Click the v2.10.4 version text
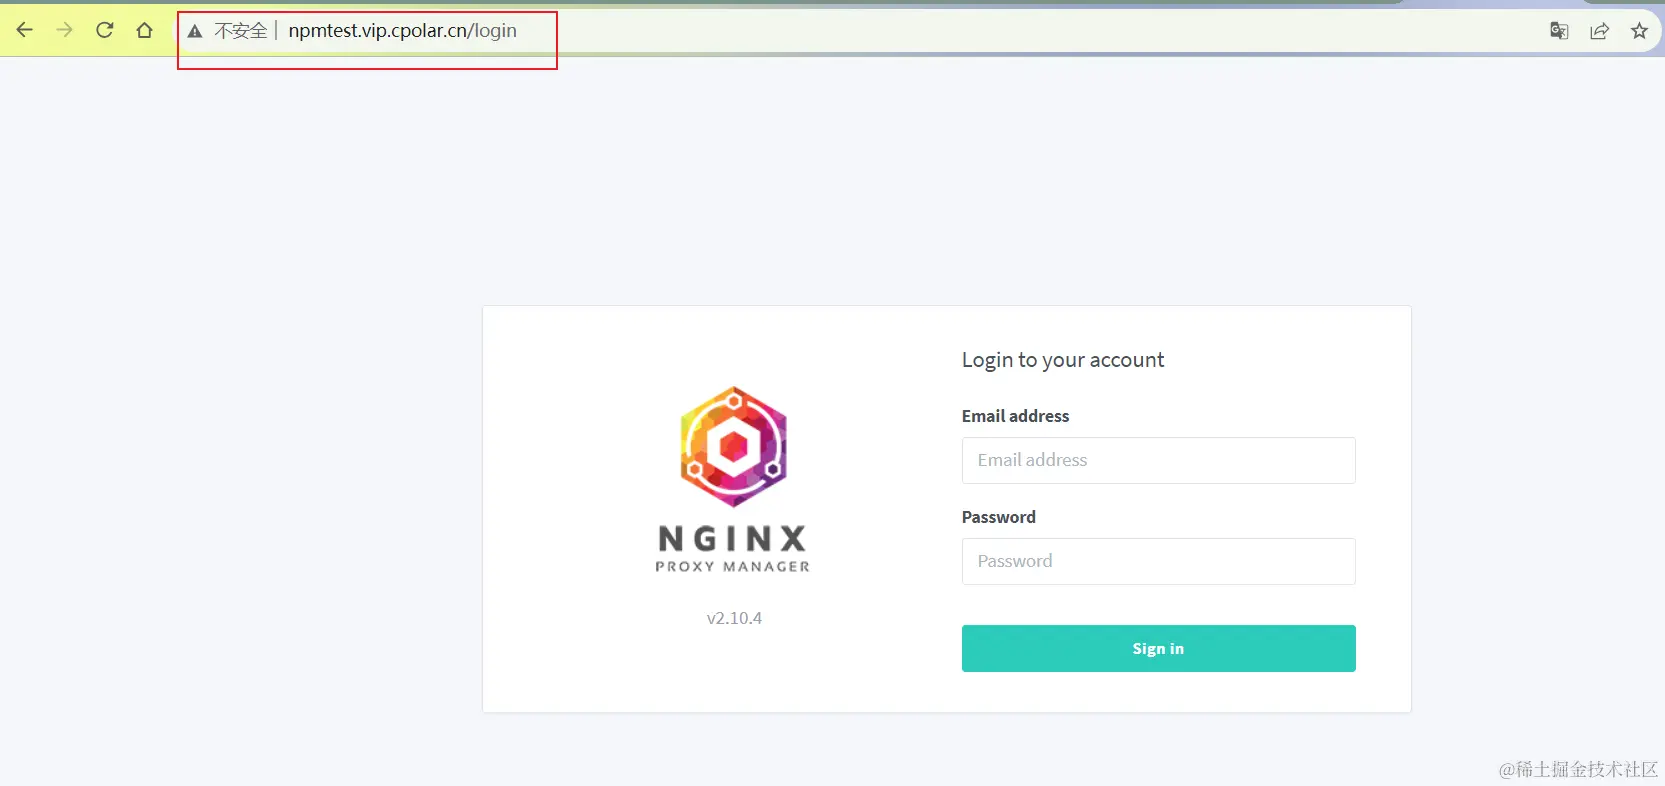 (x=734, y=618)
